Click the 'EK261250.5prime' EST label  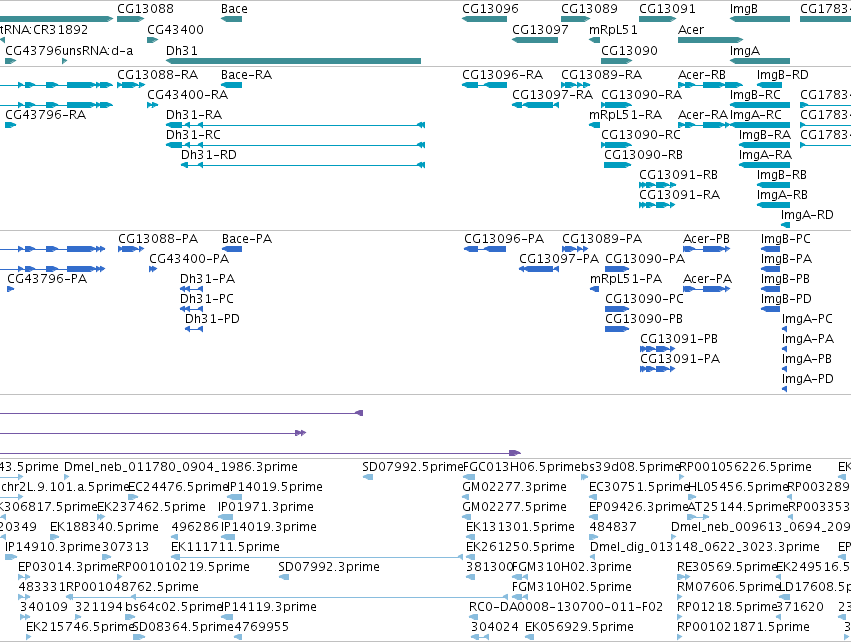520,547
